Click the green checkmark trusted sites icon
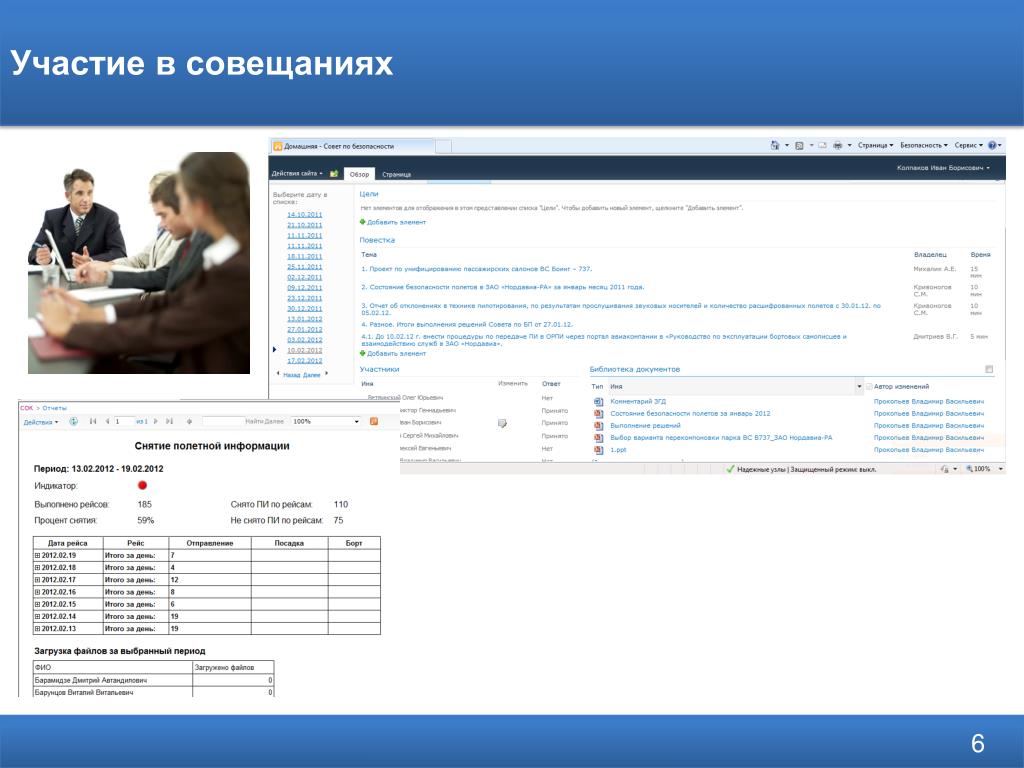The width and height of the screenshot is (1024, 768). tap(730, 469)
